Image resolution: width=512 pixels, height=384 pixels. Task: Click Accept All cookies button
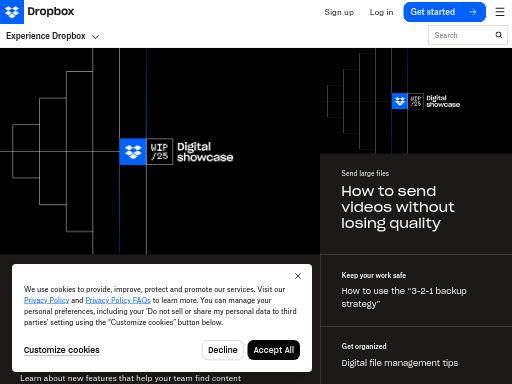274,350
